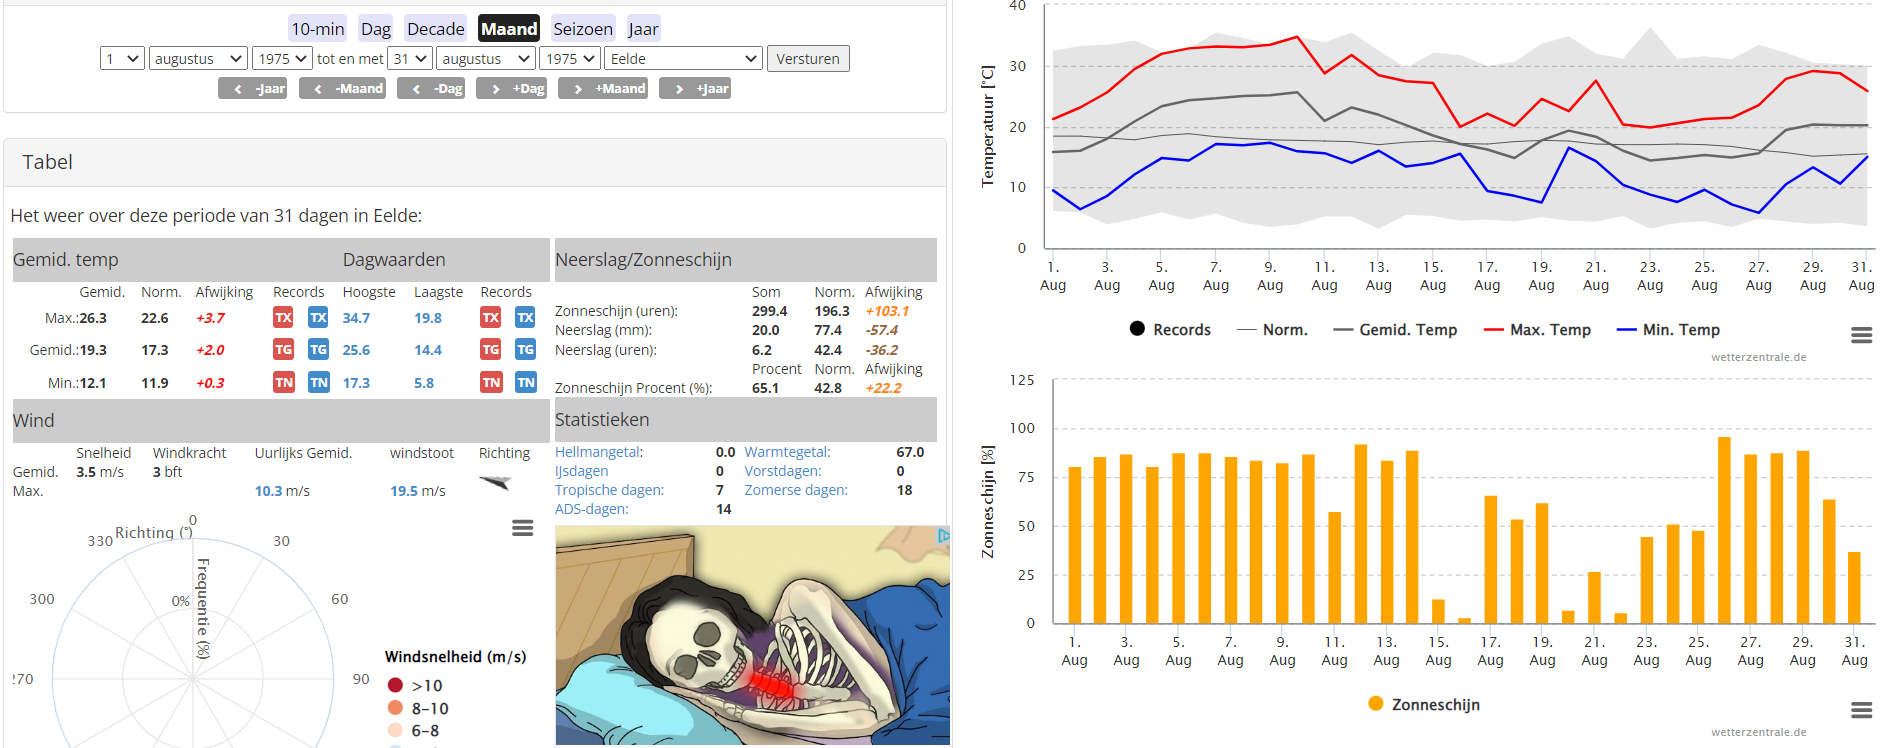Switch to the 10-min tab
Viewport: 1881px width, 748px height.
[318, 29]
